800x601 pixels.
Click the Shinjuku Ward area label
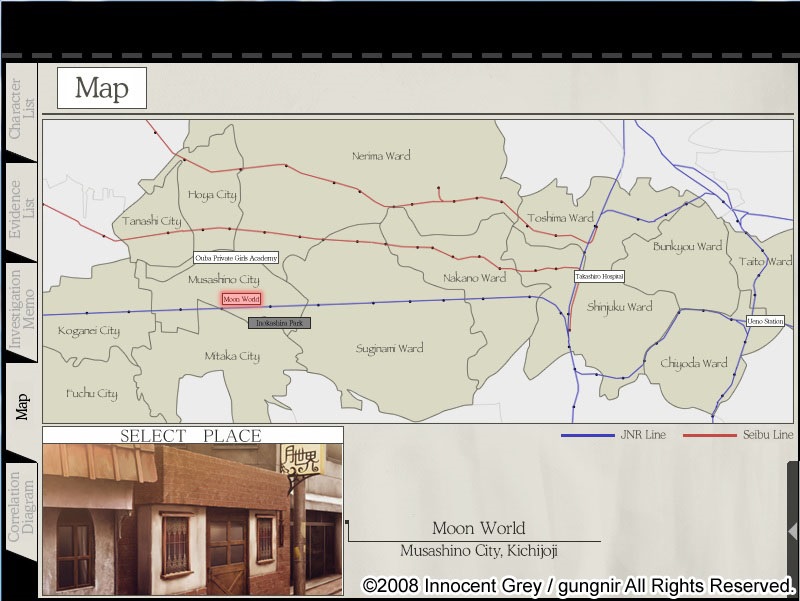pos(619,306)
